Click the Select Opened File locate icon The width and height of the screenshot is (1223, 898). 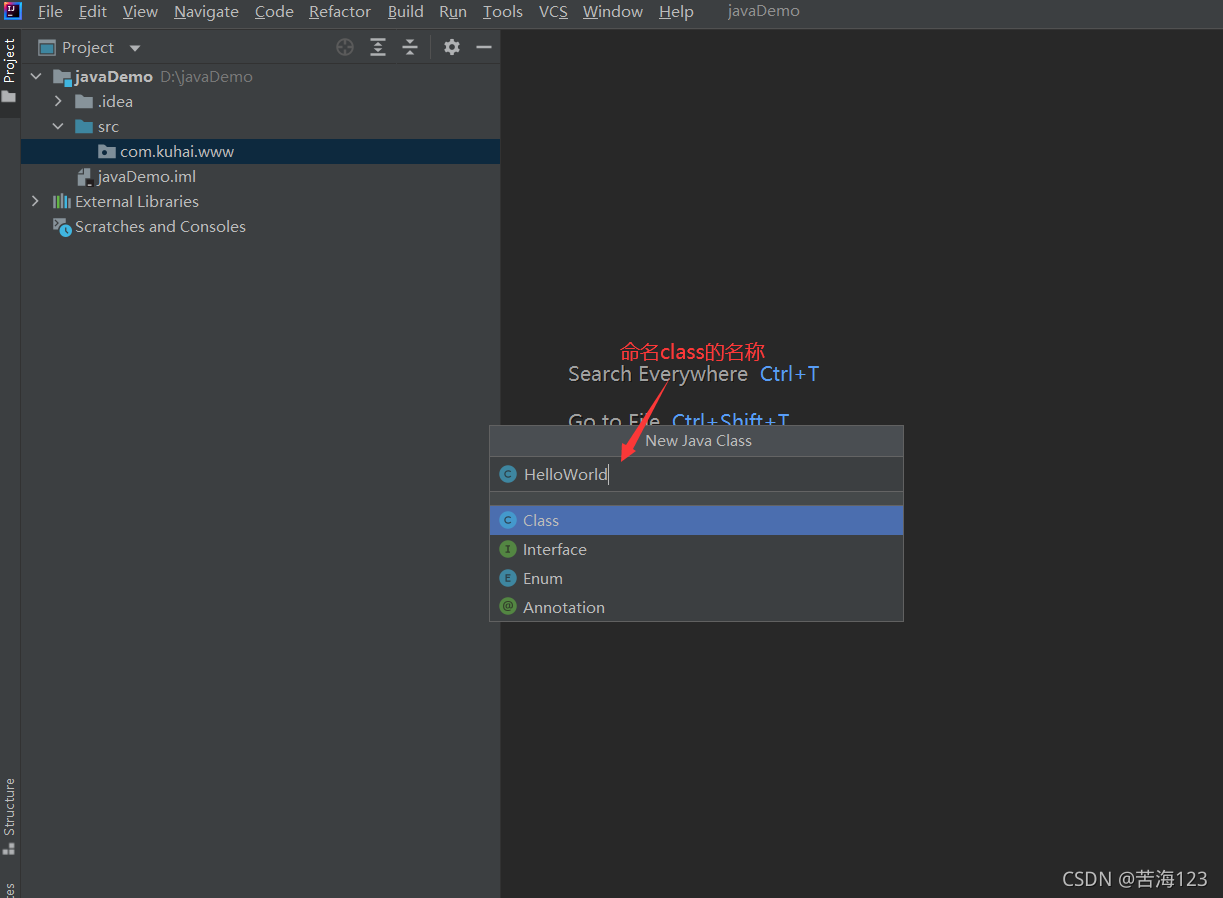click(x=345, y=47)
